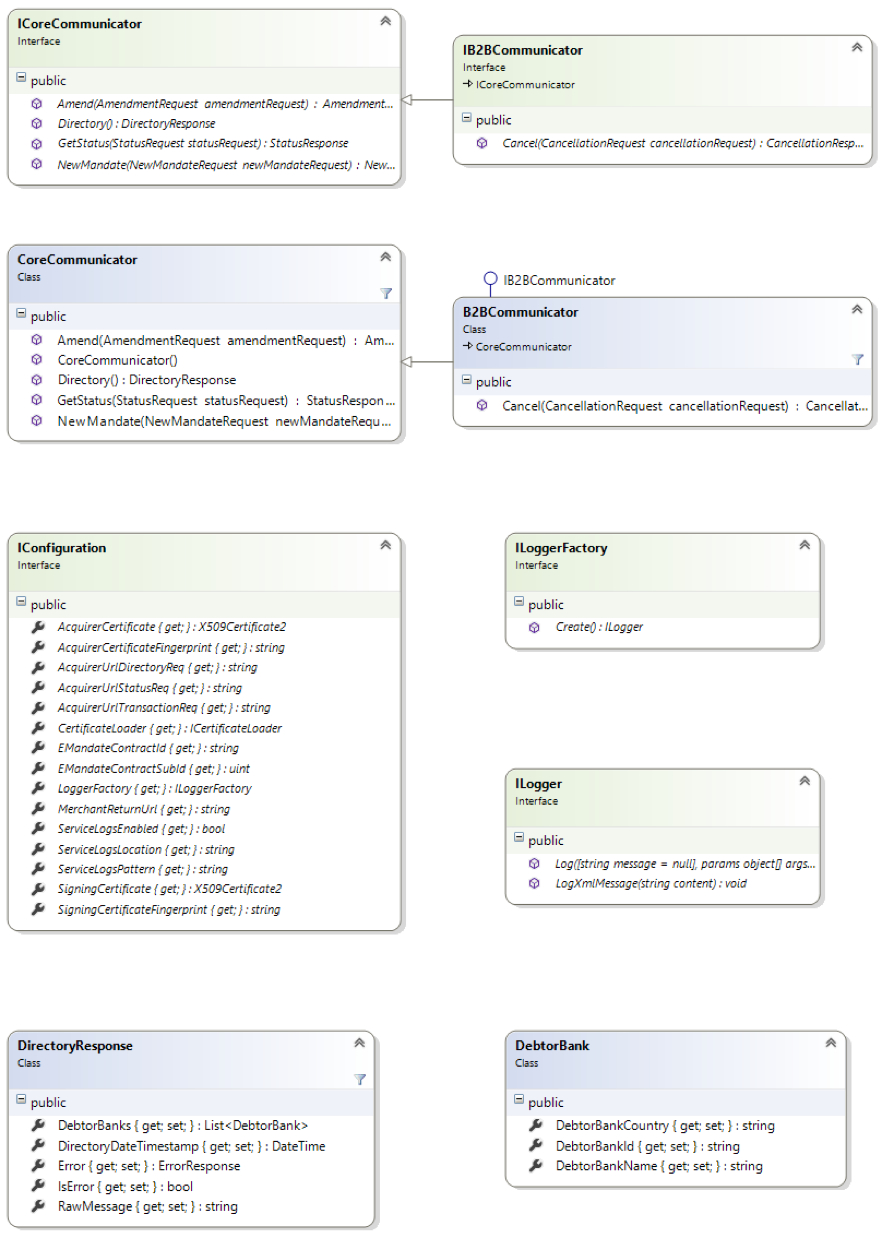The height and width of the screenshot is (1237, 881).
Task: Collapse the DirectoryResponse shape with chevron
Action: 359,1043
